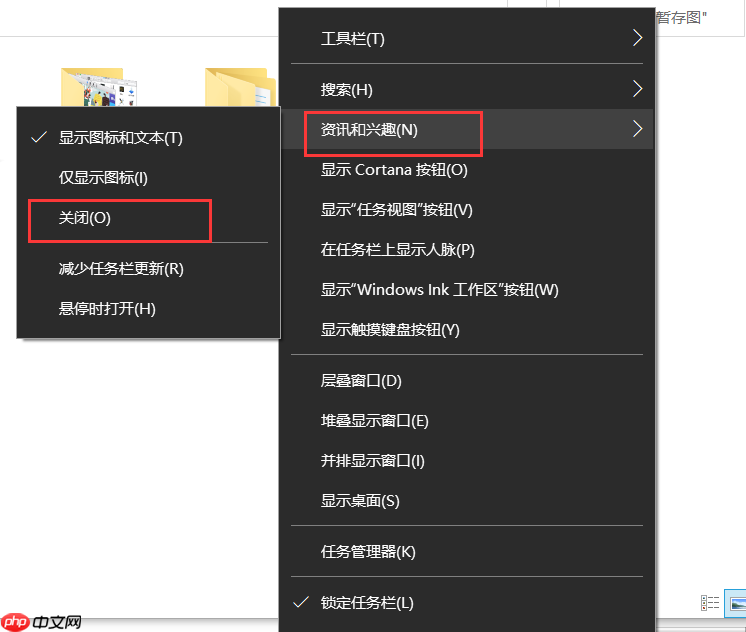Select 资讯和兴趣(N) menu entry
This screenshot has height=632, width=746.
point(467,129)
